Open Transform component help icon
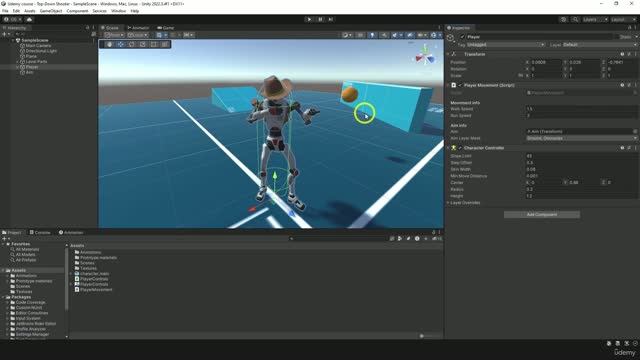The width and height of the screenshot is (640, 360). (622, 54)
